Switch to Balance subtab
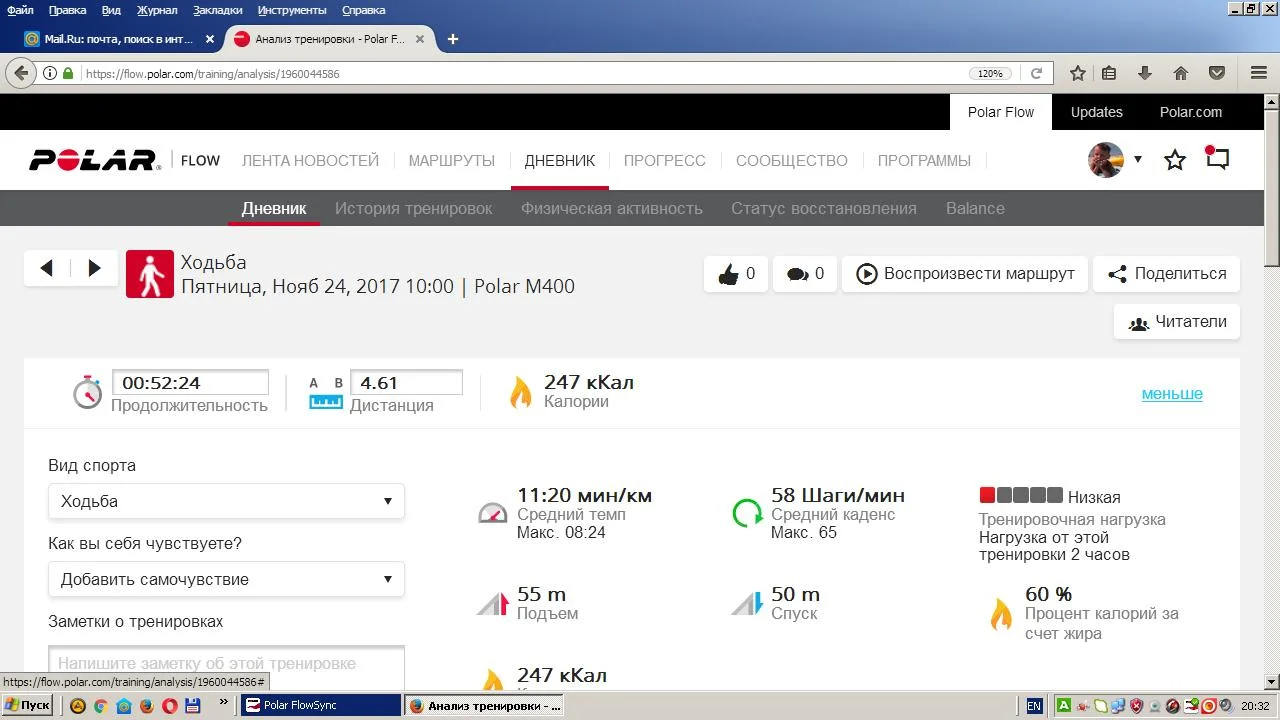Viewport: 1280px width, 720px height. click(975, 208)
